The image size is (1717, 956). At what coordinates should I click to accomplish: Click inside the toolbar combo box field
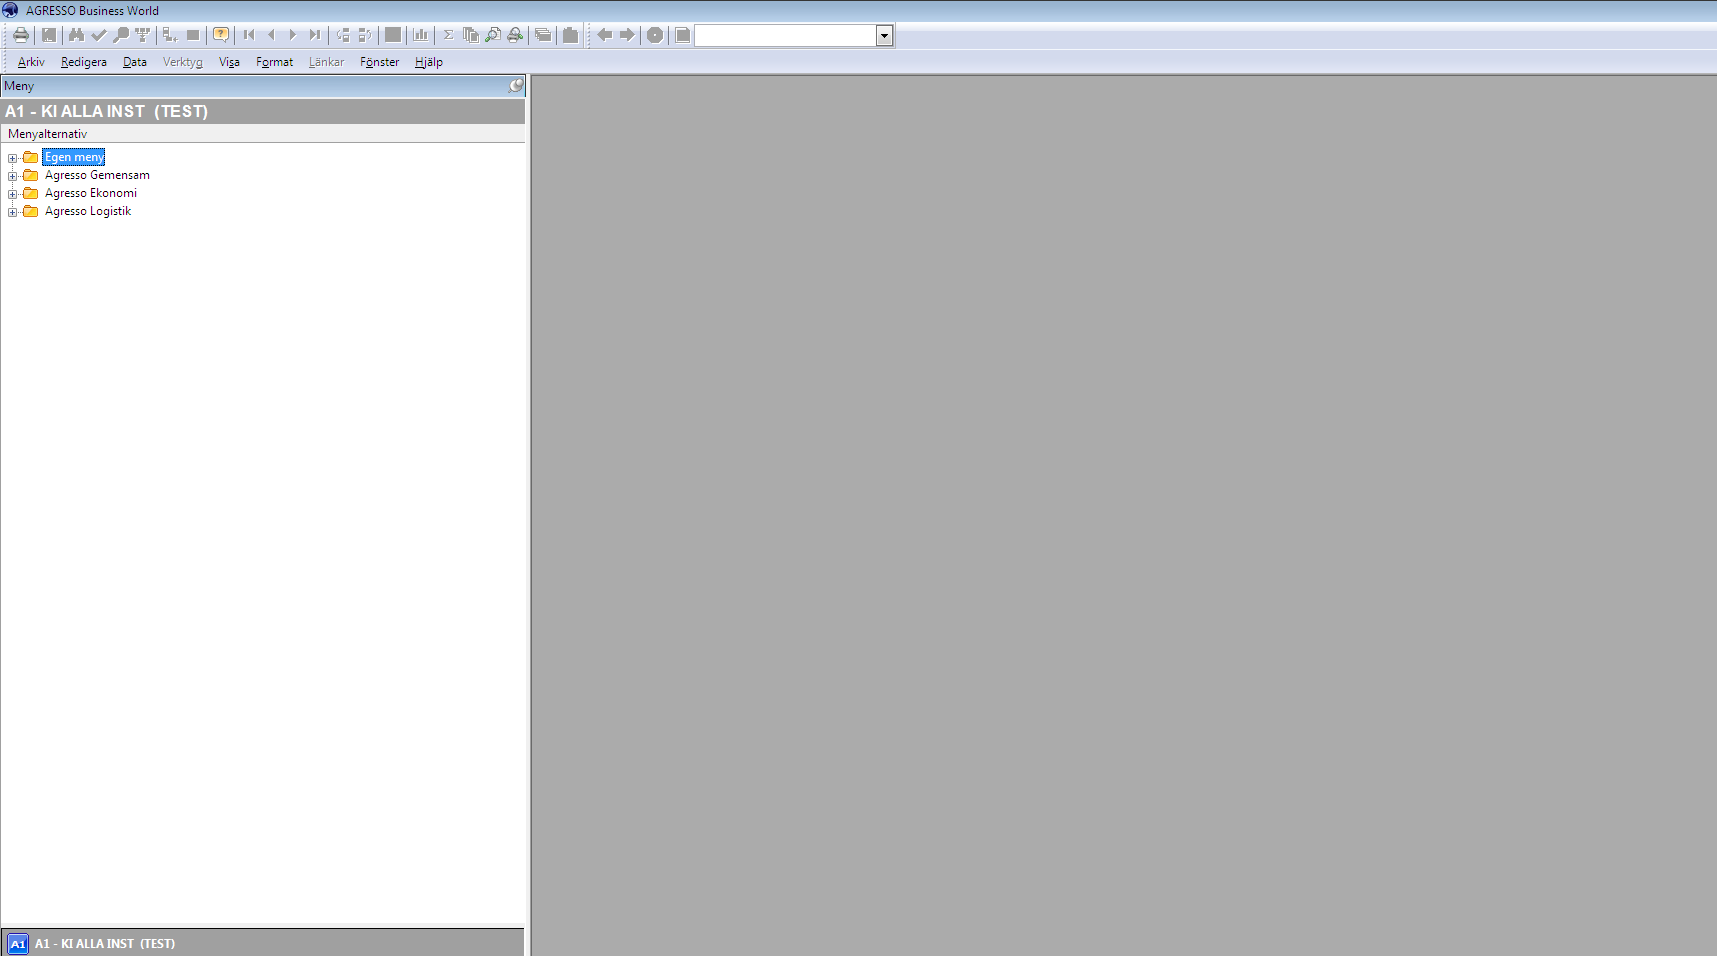785,36
